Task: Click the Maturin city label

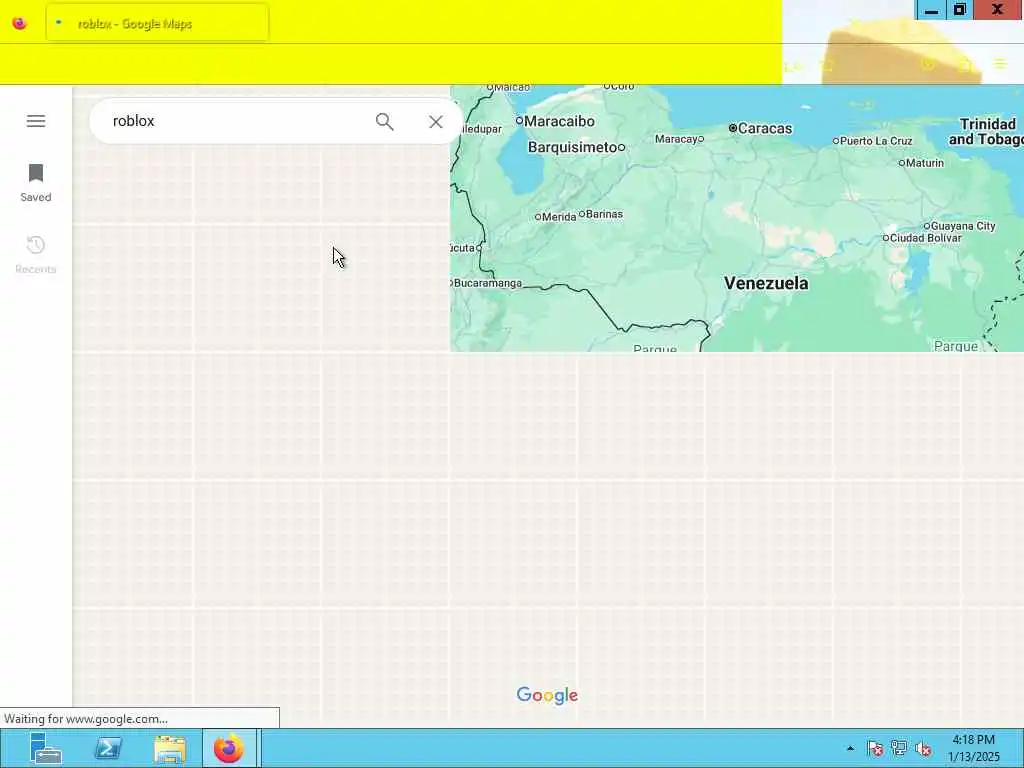Action: (925, 163)
